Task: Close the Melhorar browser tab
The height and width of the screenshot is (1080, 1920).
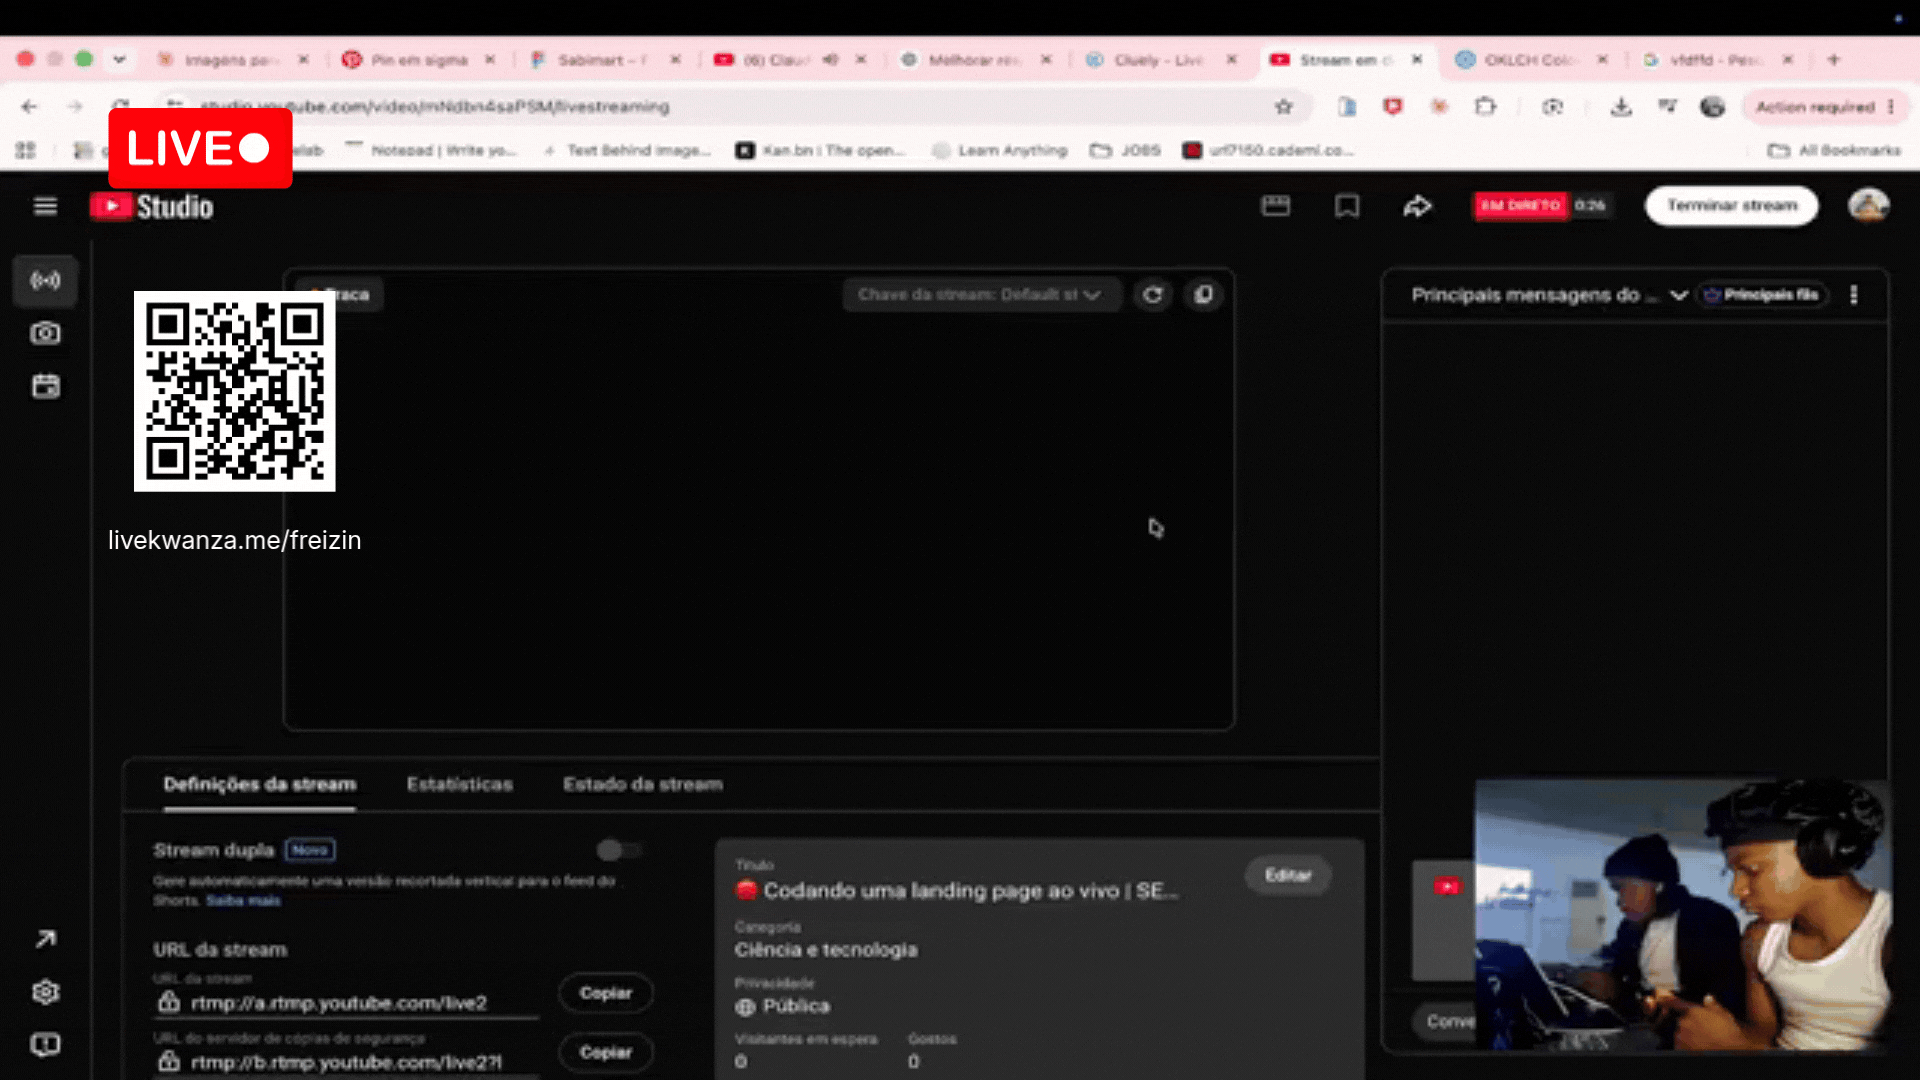Action: (x=1046, y=60)
